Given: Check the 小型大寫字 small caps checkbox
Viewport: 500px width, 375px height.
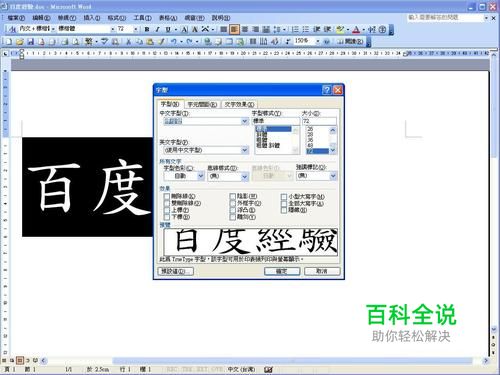Looking at the screenshot, I should 284,197.
